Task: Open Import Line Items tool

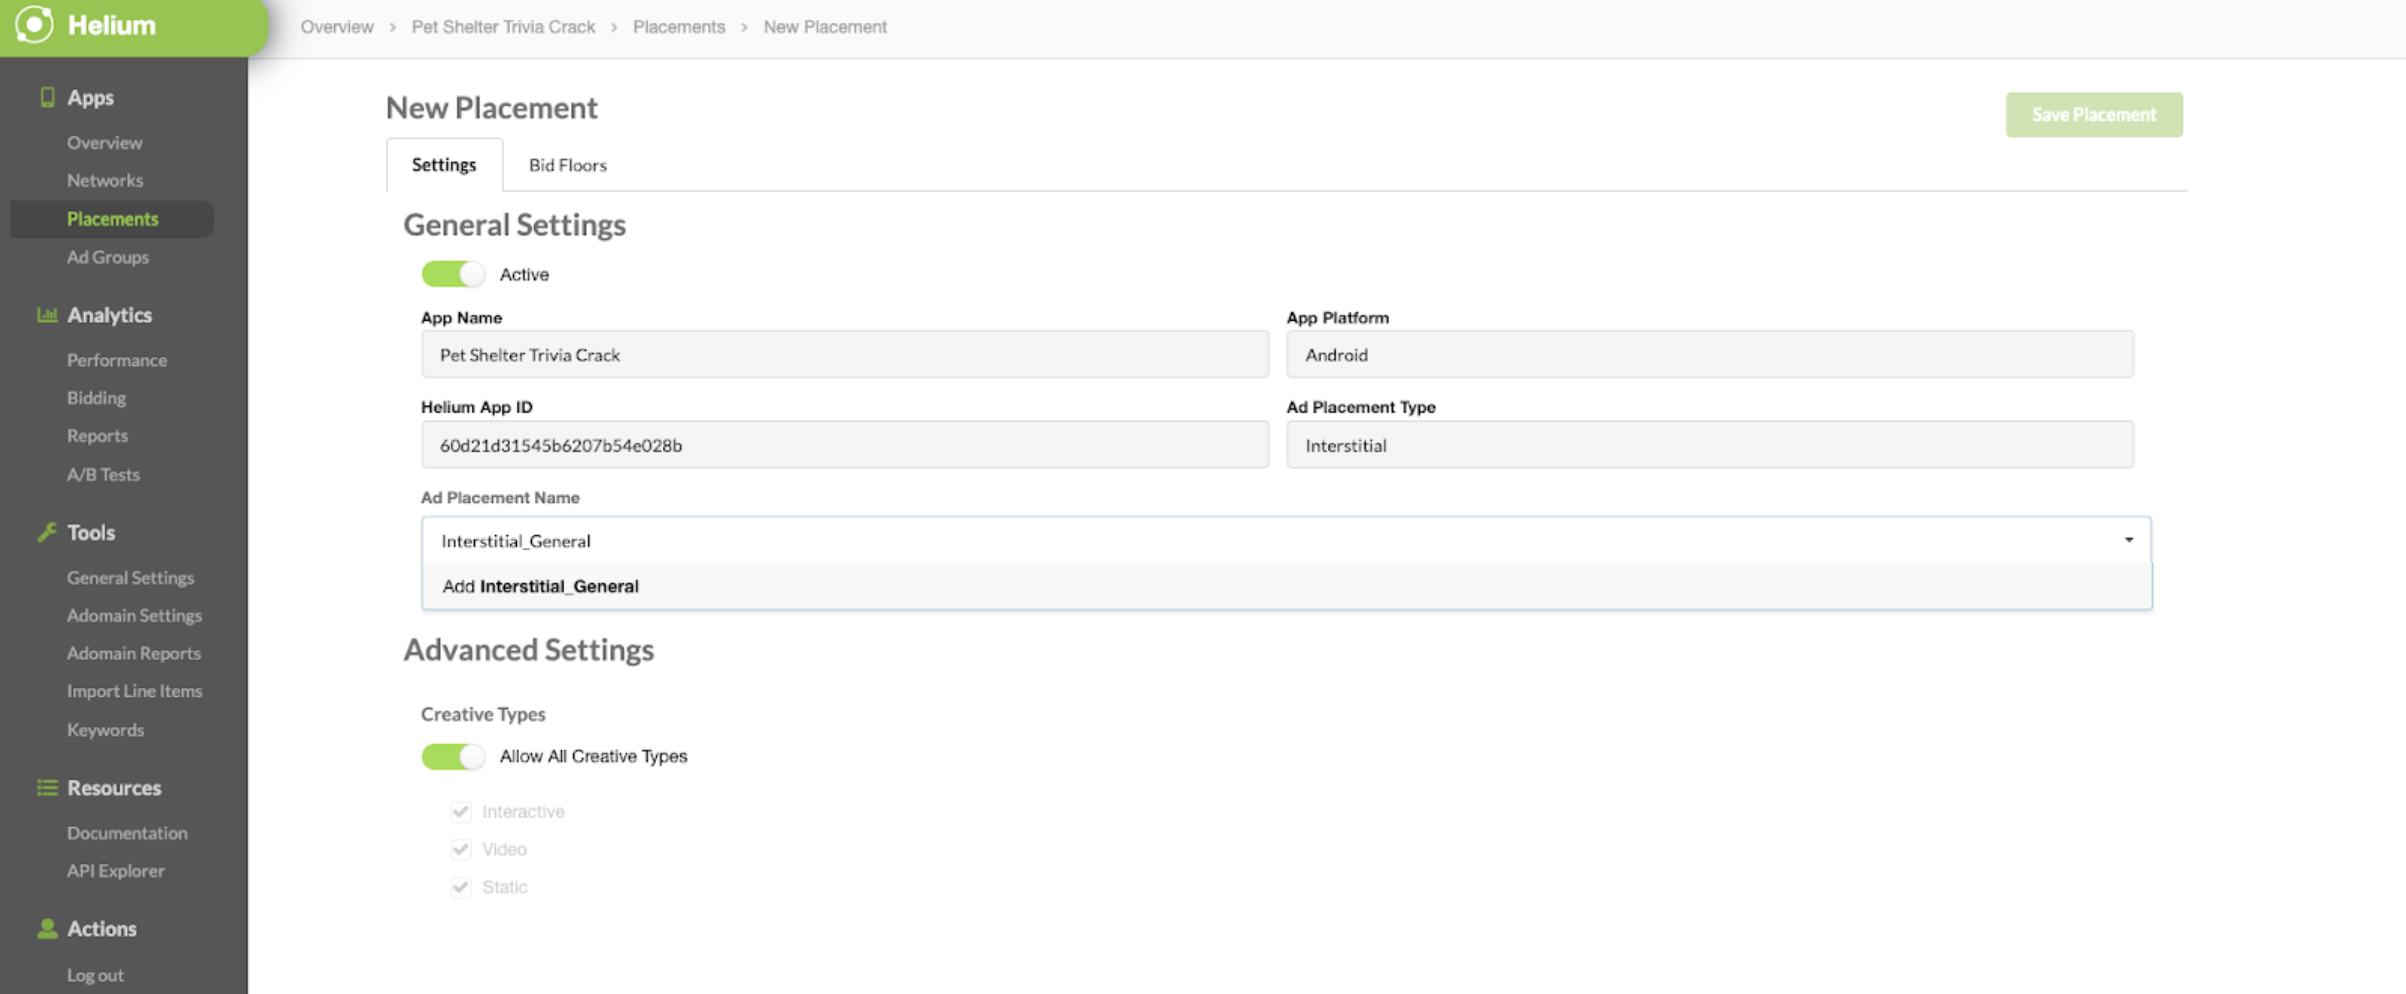Action: coord(134,692)
